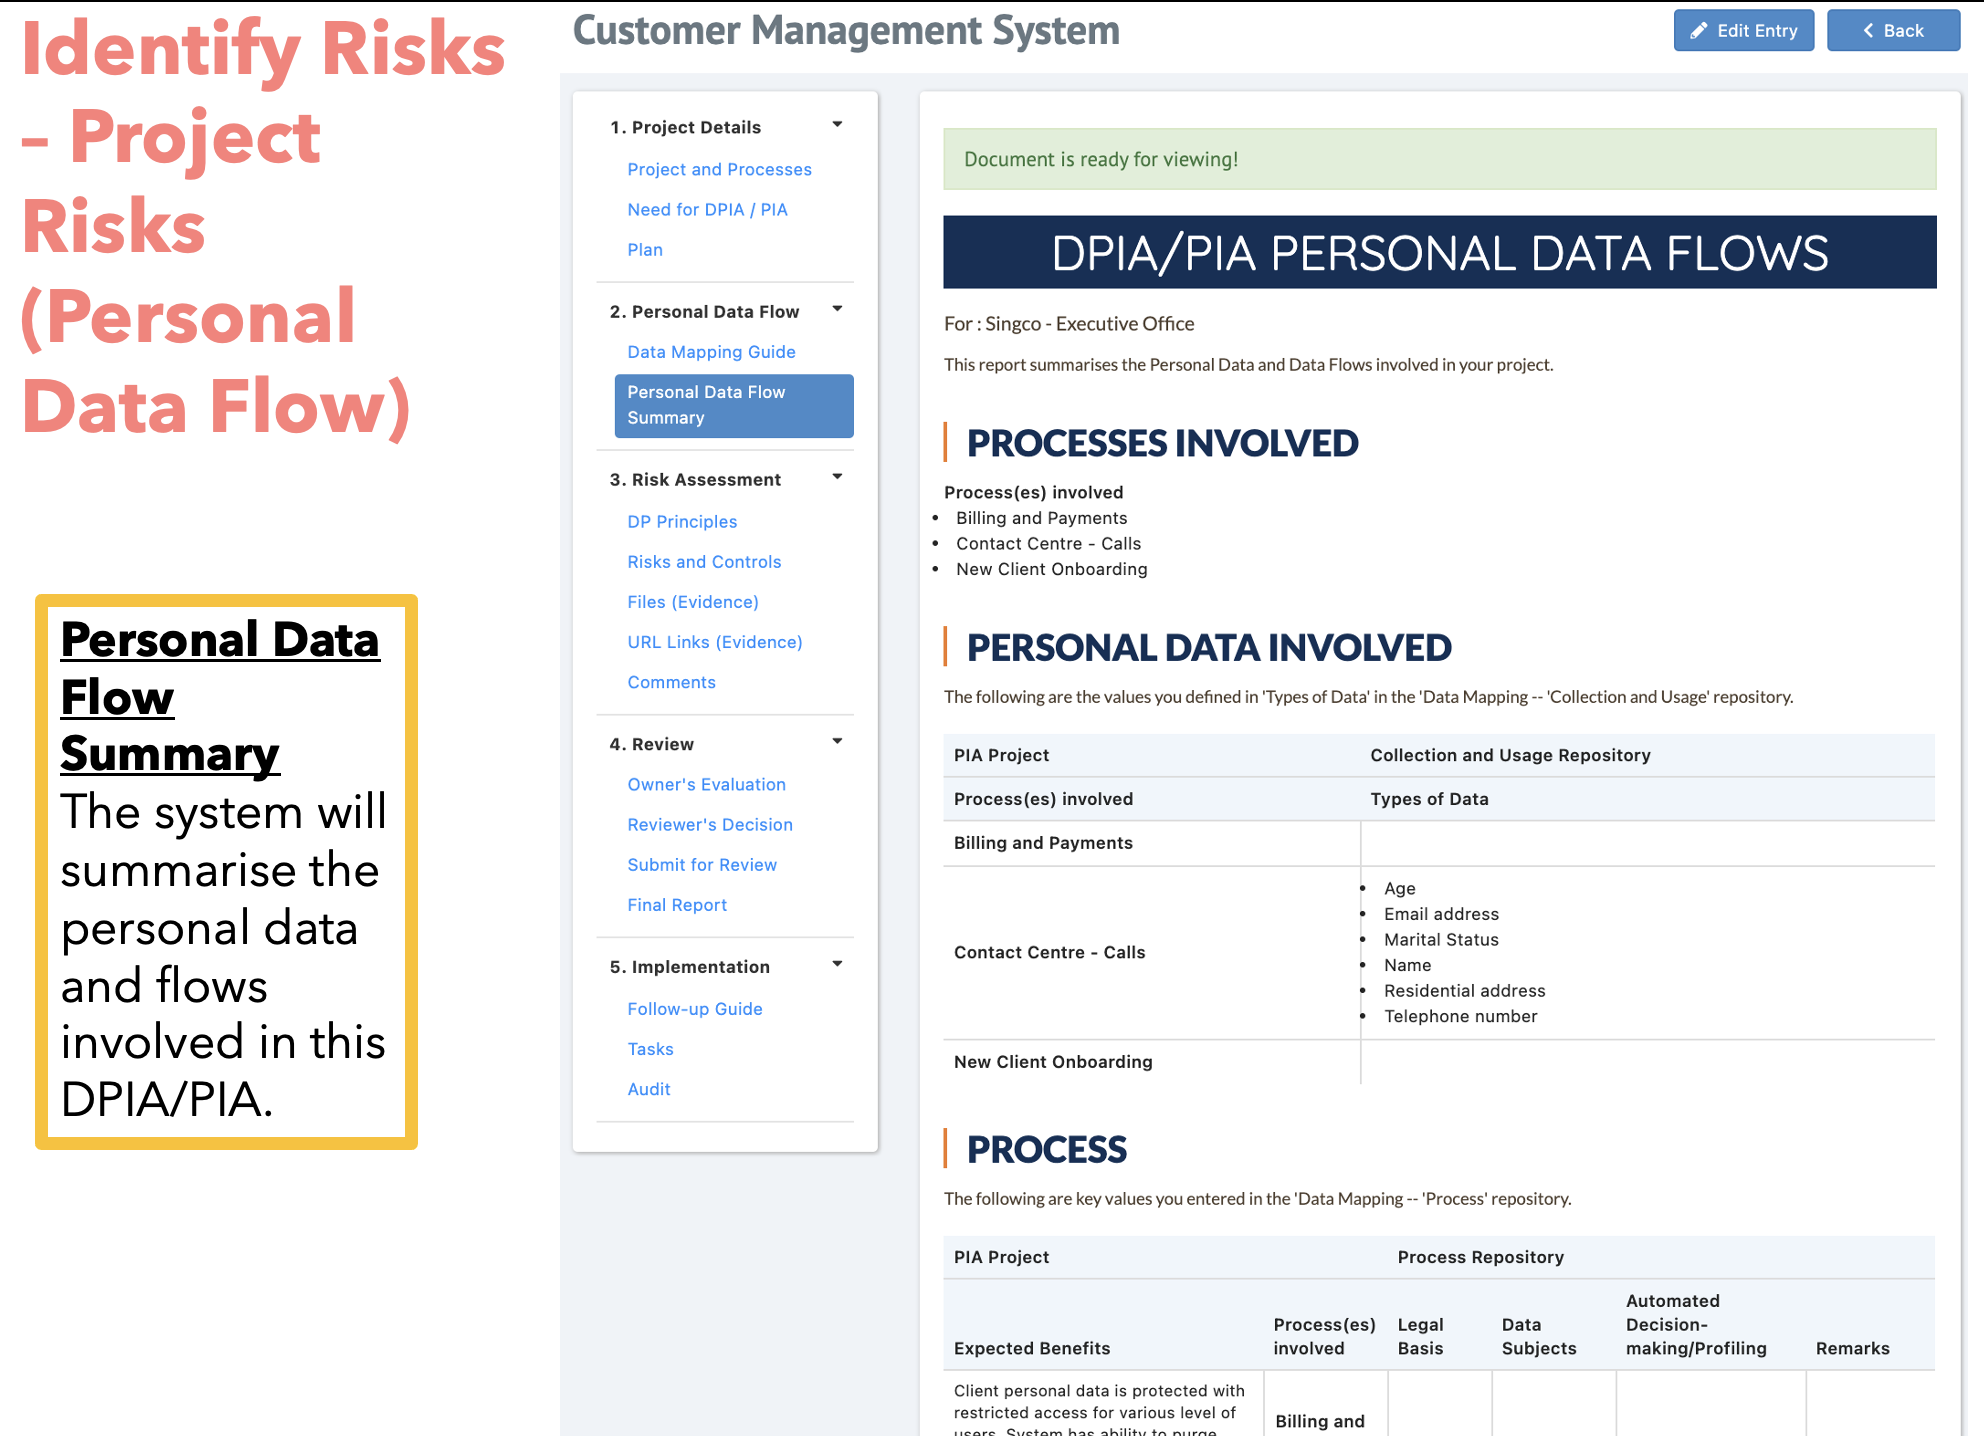Click Submit for Review link
Screen dimensions: 1984x1436
click(702, 864)
